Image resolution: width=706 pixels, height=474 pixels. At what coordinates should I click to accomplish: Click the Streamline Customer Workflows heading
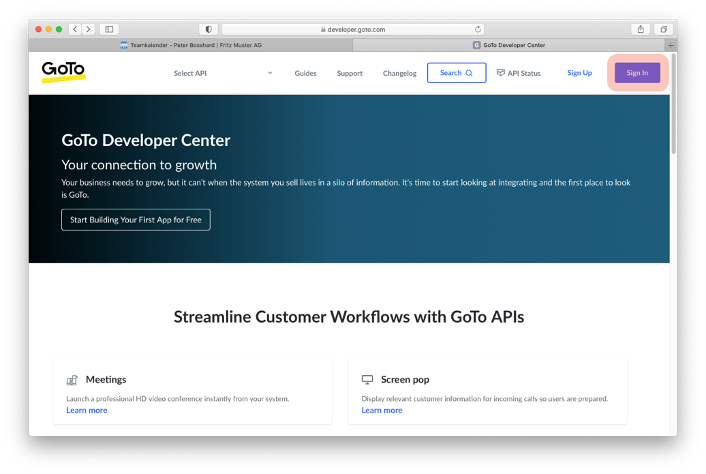[349, 317]
